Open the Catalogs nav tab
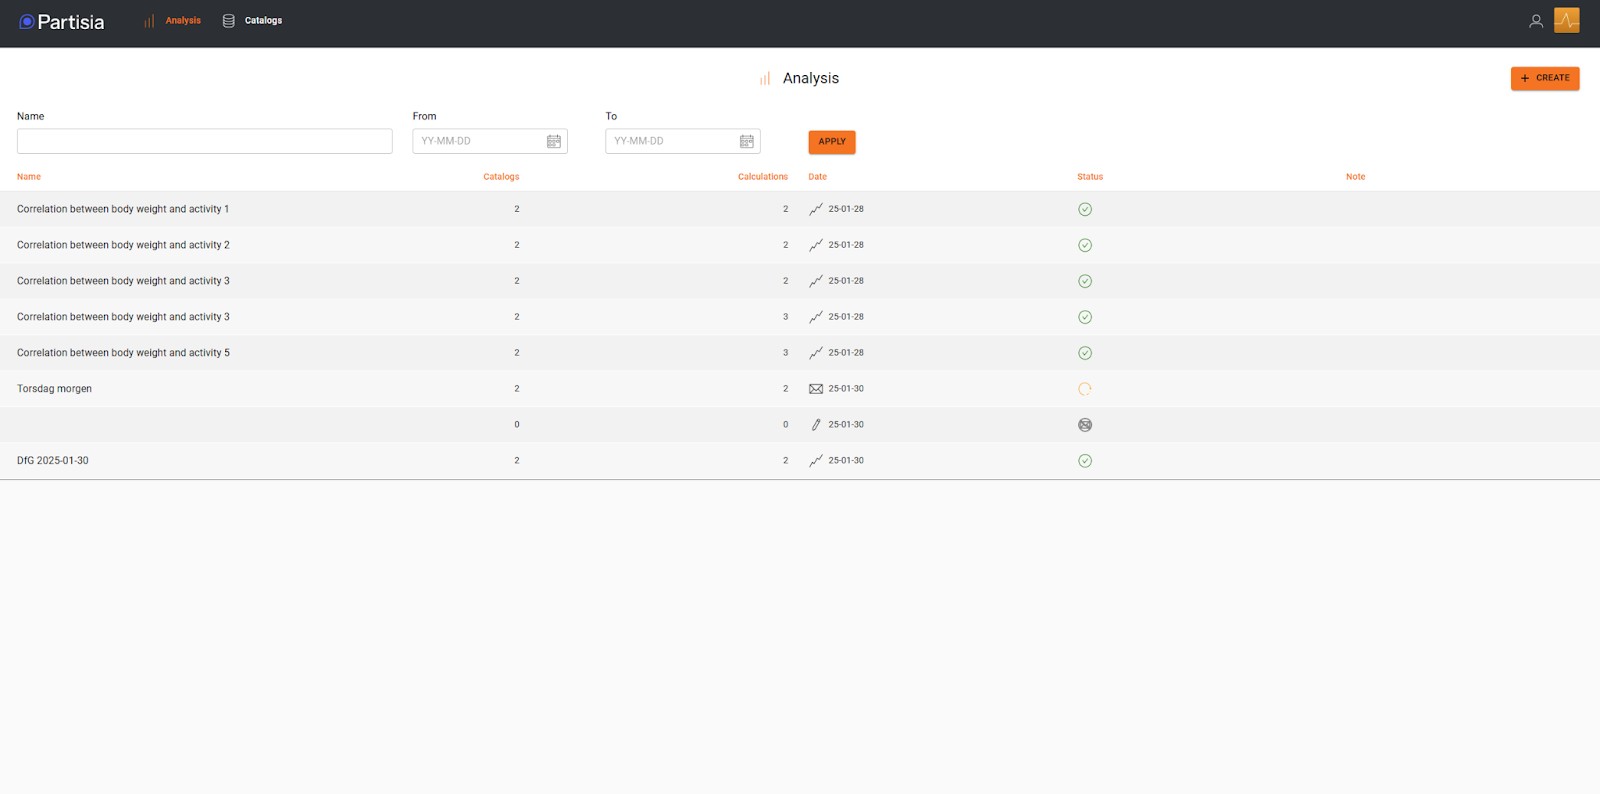The image size is (1600, 794). (x=252, y=21)
